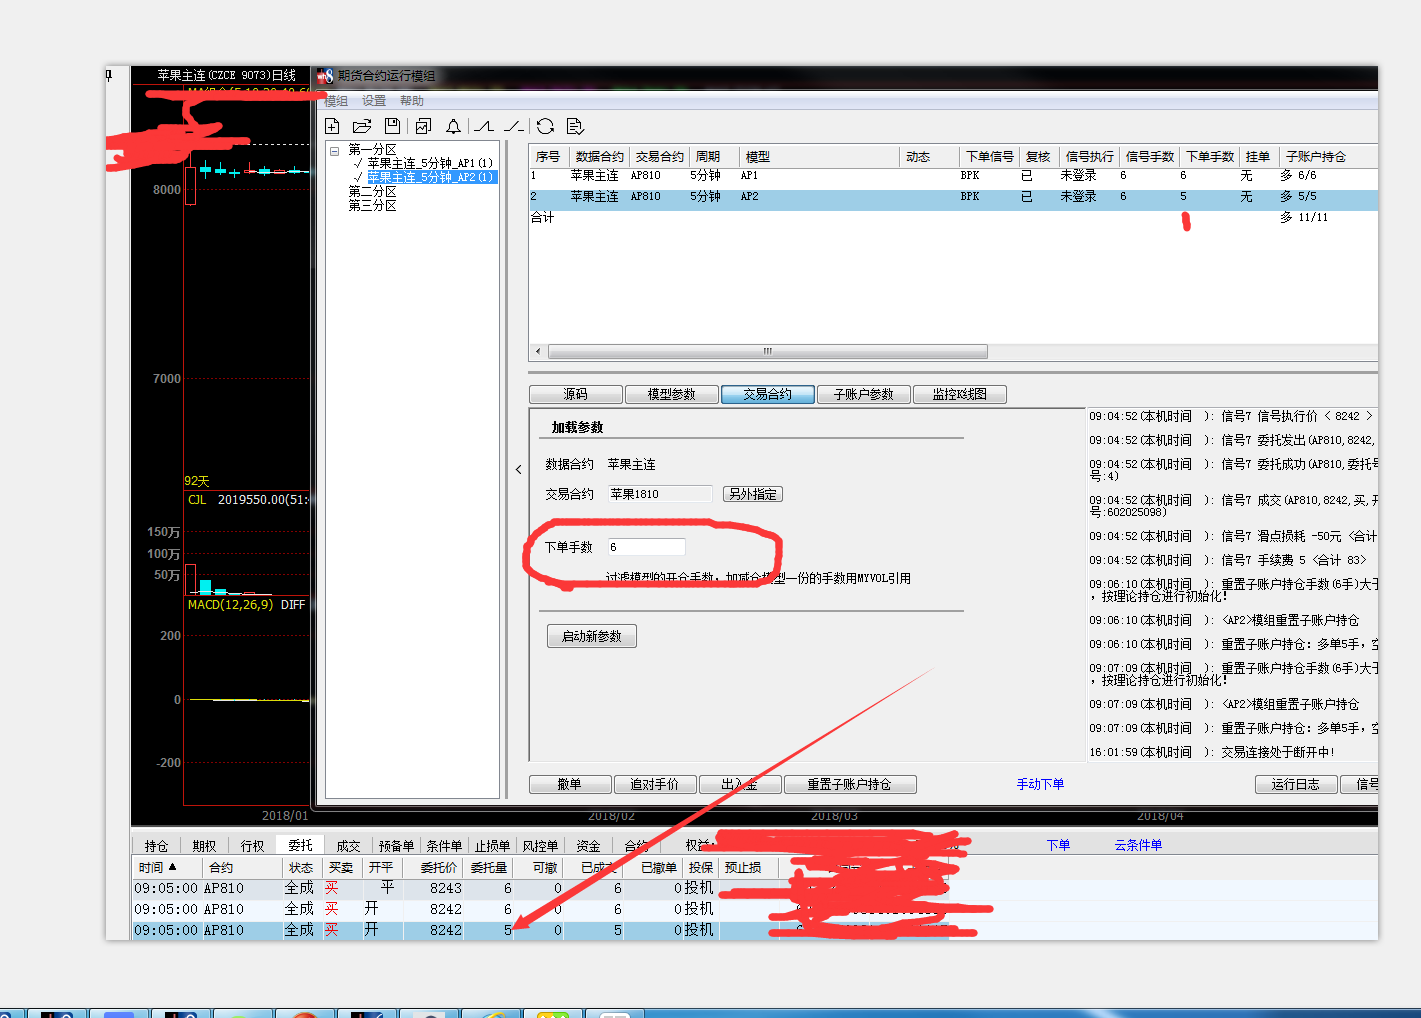The width and height of the screenshot is (1421, 1018).
Task: Collapse the 第一分区 tree node
Action: (x=335, y=150)
